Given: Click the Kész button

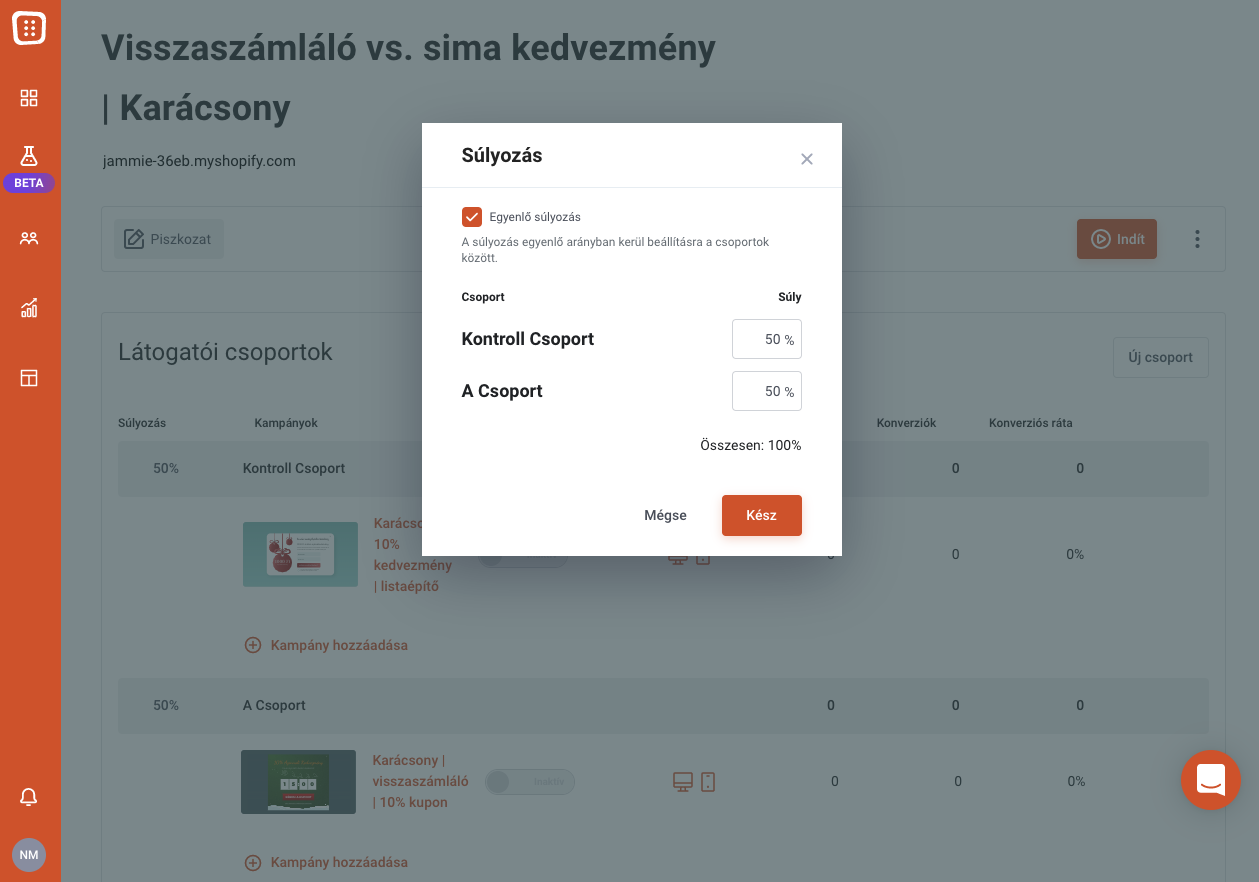Looking at the screenshot, I should [x=762, y=515].
